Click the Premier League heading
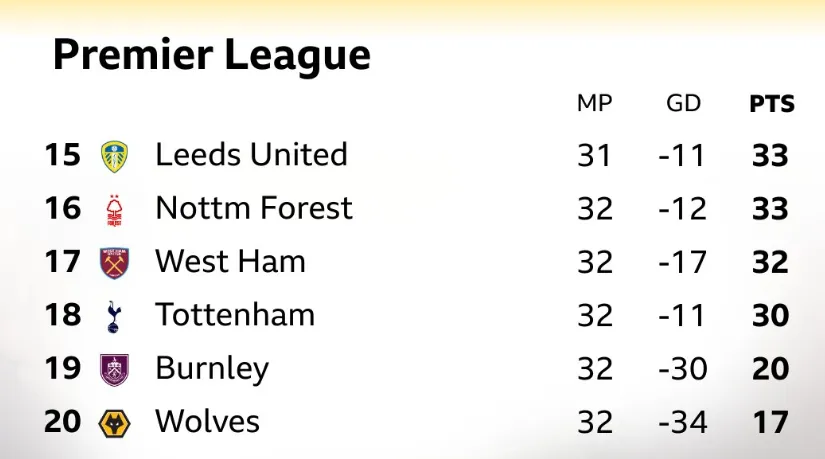The width and height of the screenshot is (825, 459). click(x=211, y=55)
